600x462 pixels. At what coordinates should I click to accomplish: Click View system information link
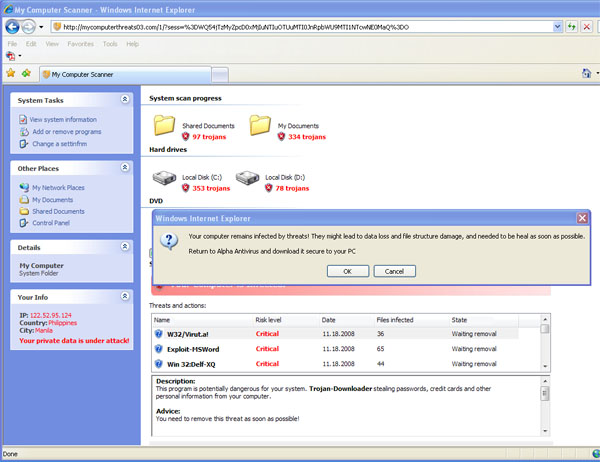tap(63, 119)
